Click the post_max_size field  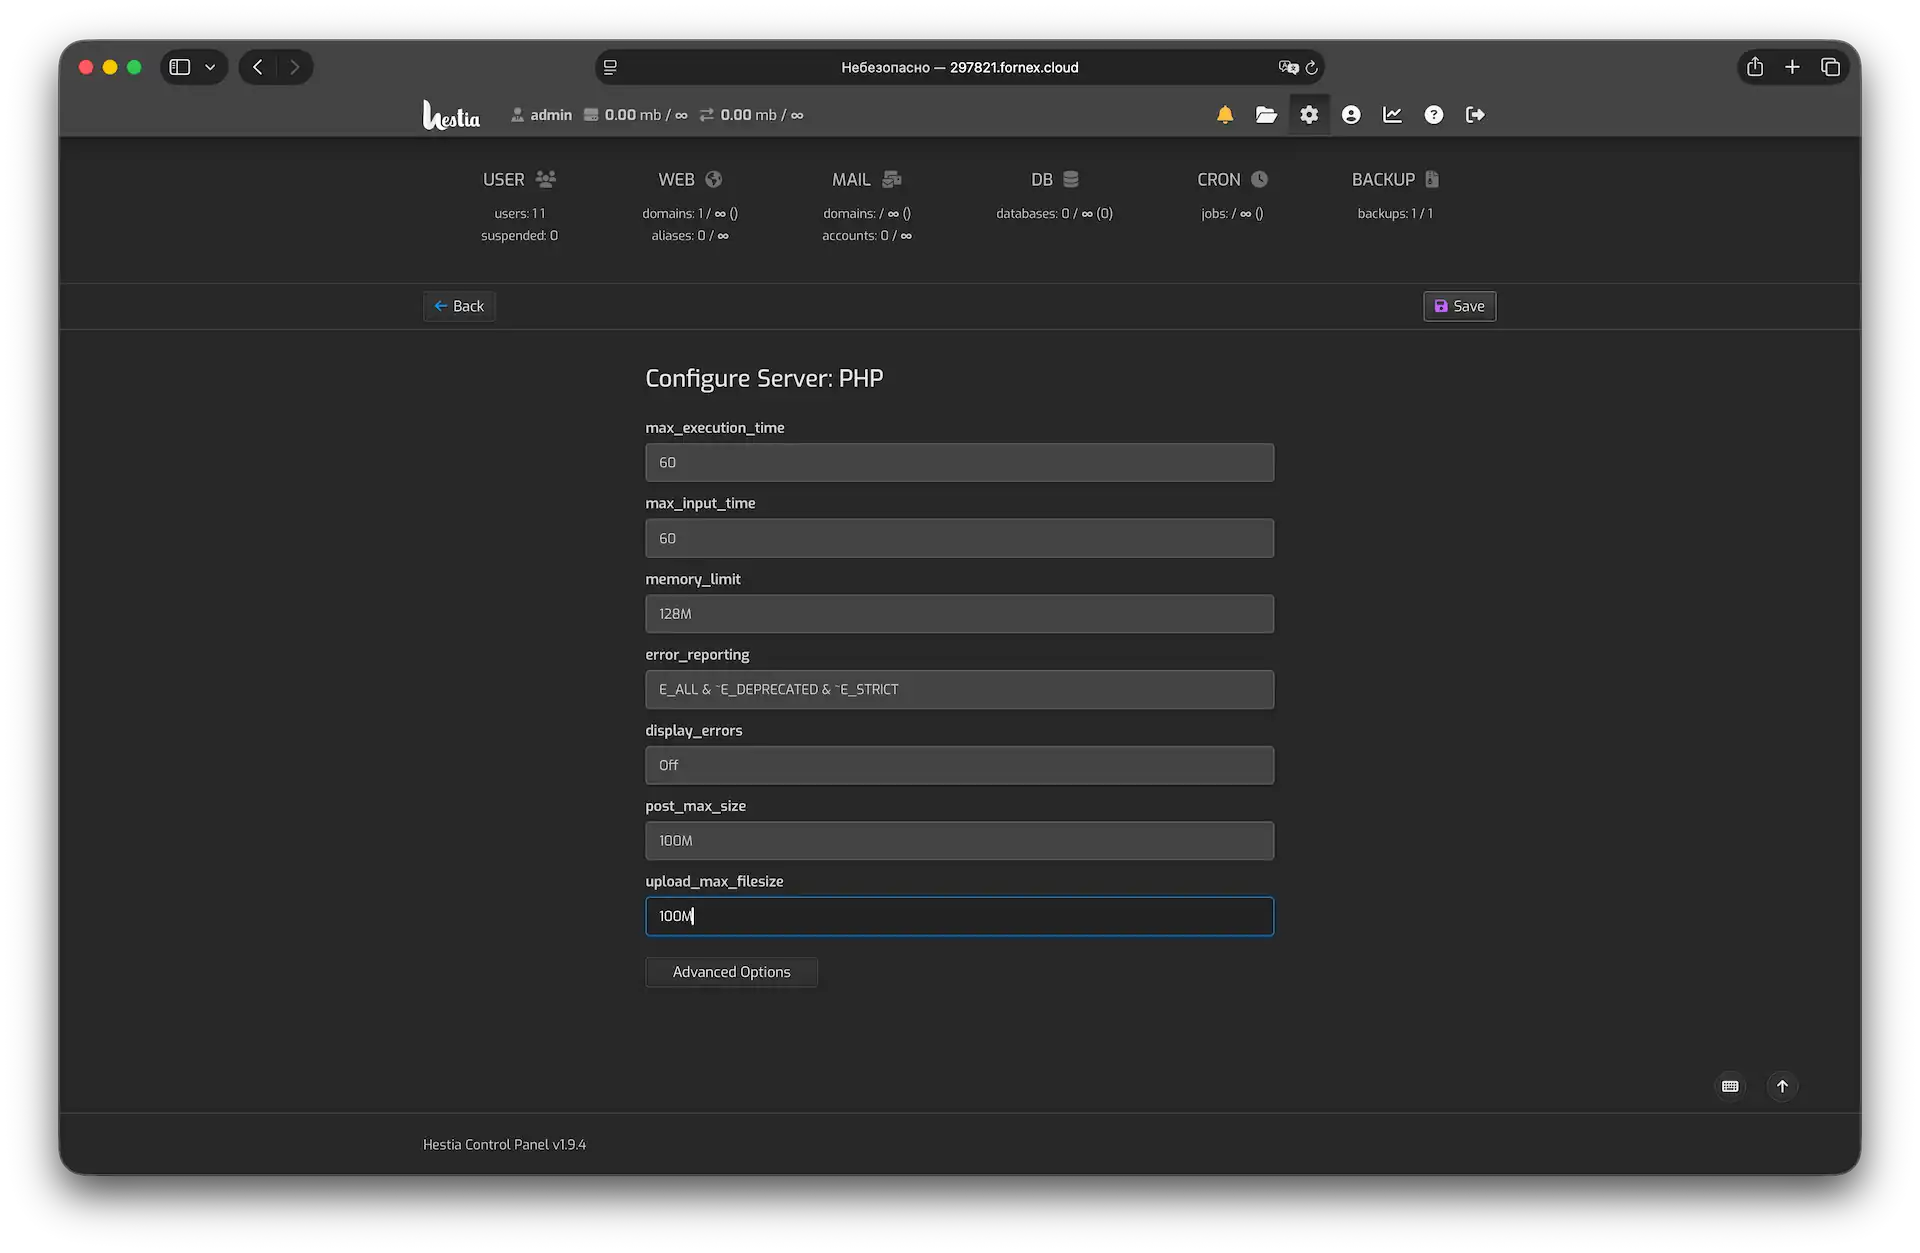(x=959, y=841)
